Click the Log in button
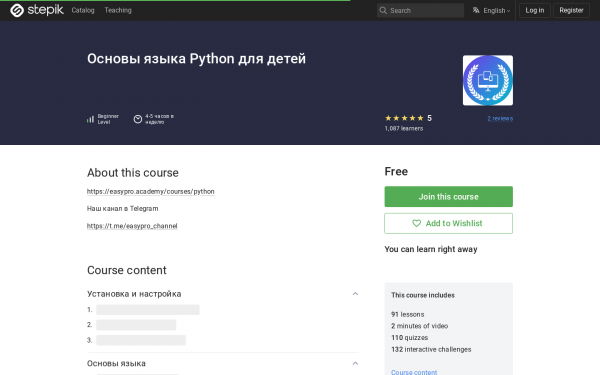 coord(535,10)
